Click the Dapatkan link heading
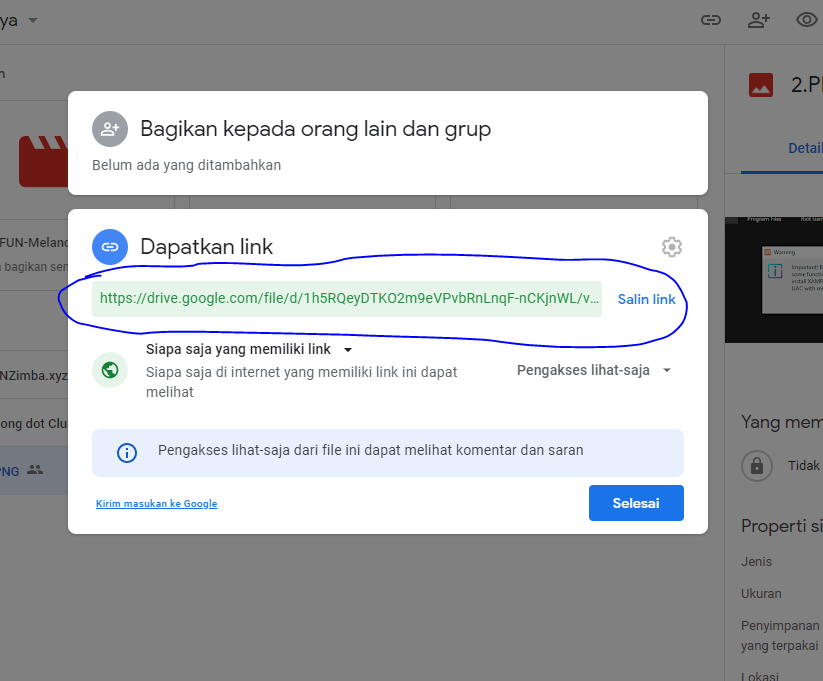Image resolution: width=823 pixels, height=681 pixels. [x=206, y=247]
